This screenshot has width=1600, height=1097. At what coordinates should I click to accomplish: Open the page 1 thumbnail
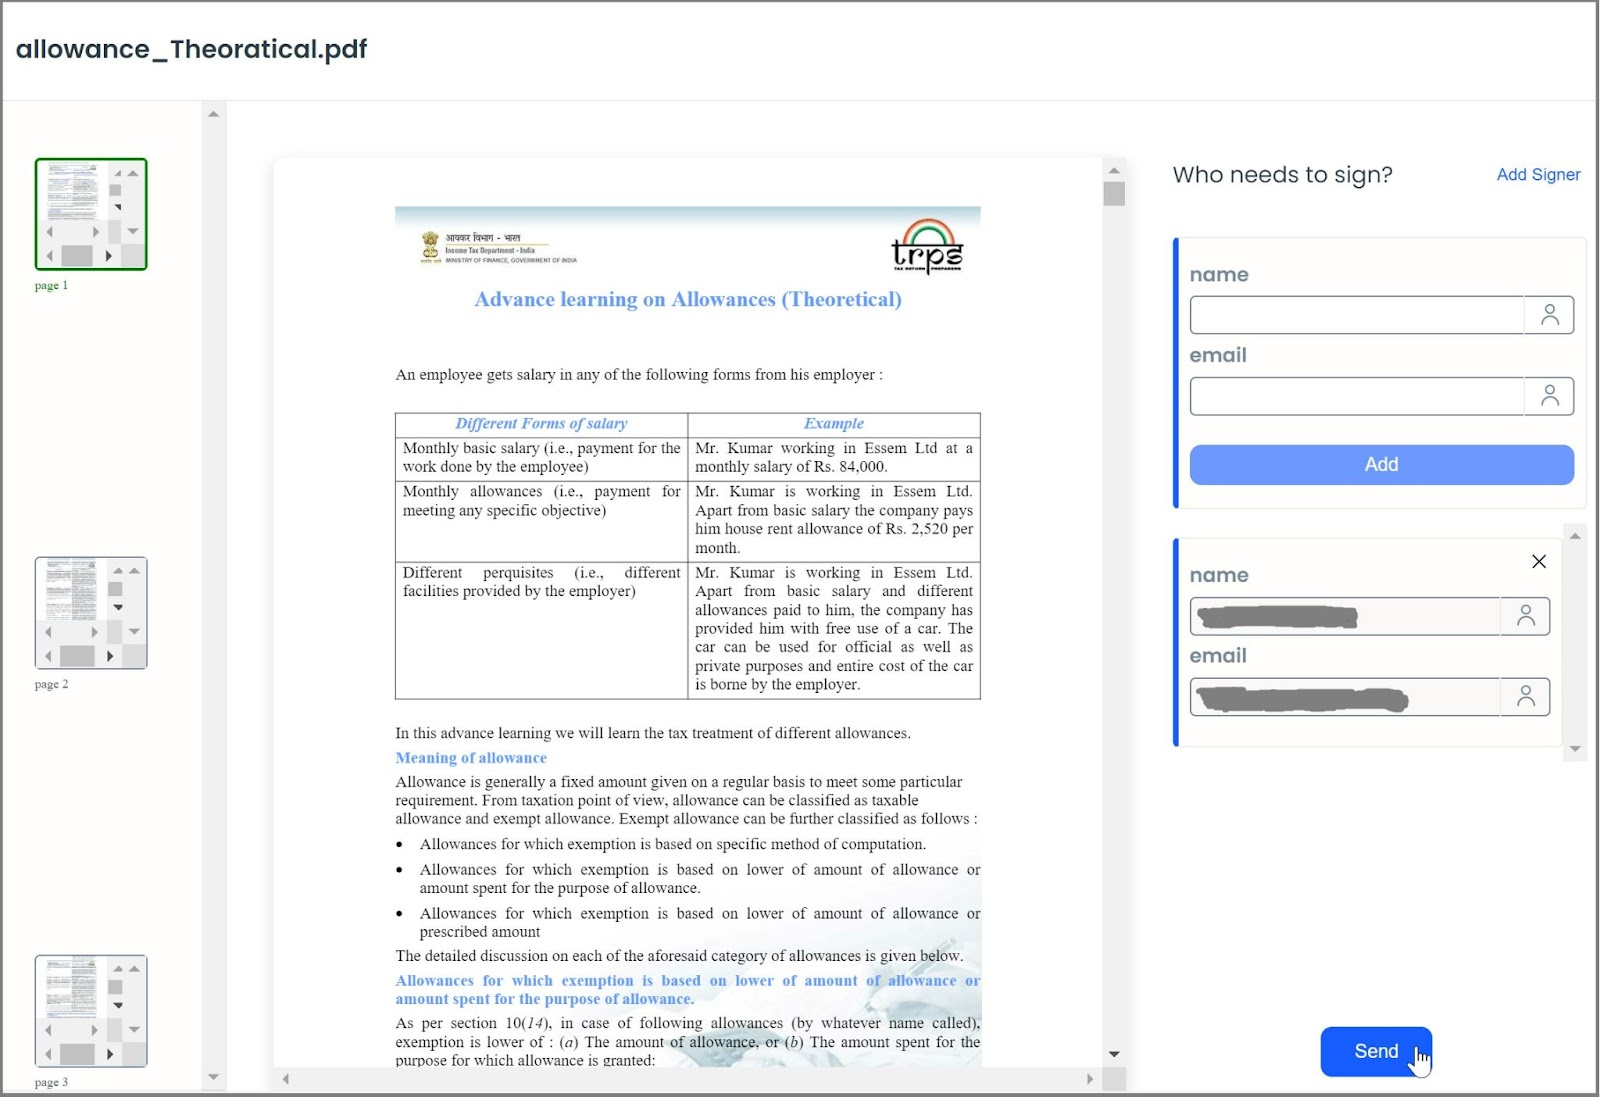(91, 214)
